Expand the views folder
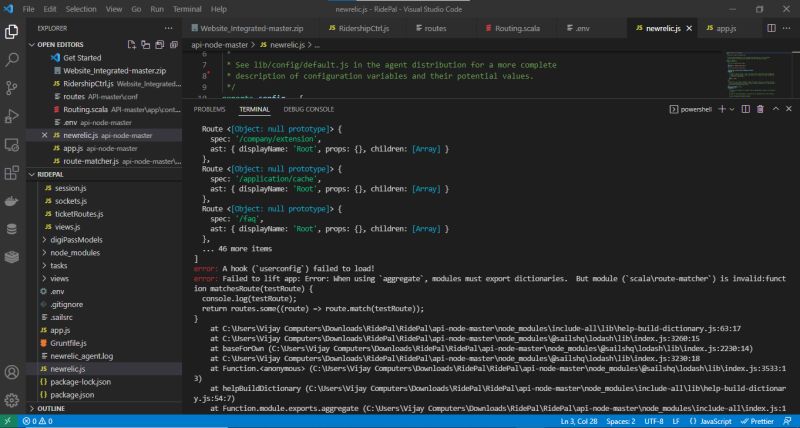The image size is (800, 428). [x=59, y=279]
